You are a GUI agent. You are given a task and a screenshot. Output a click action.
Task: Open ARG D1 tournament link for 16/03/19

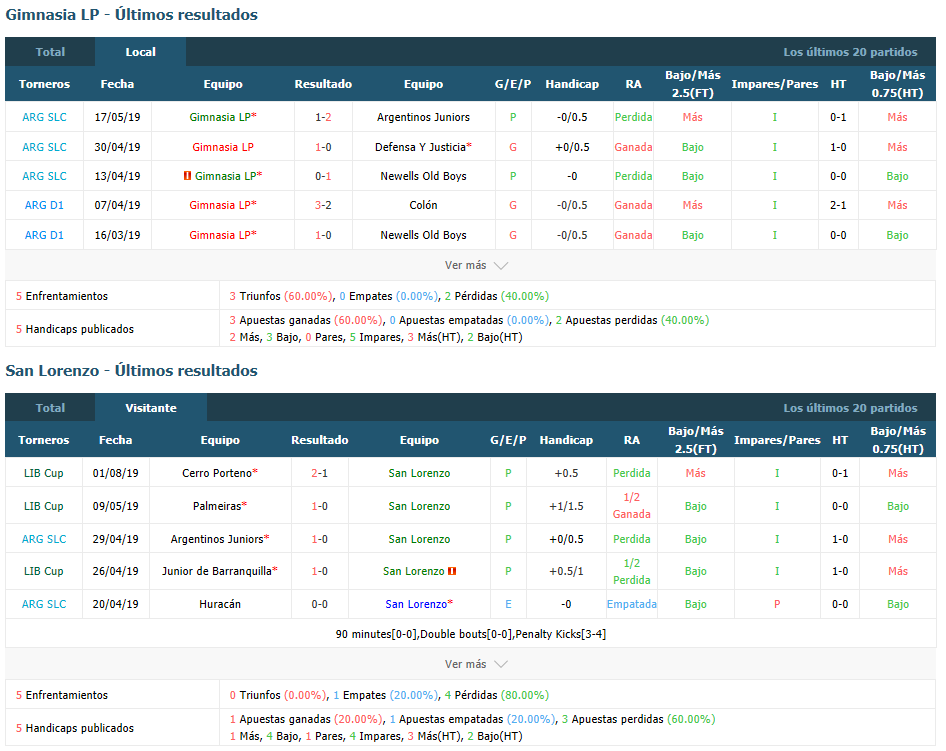pyautogui.click(x=44, y=235)
